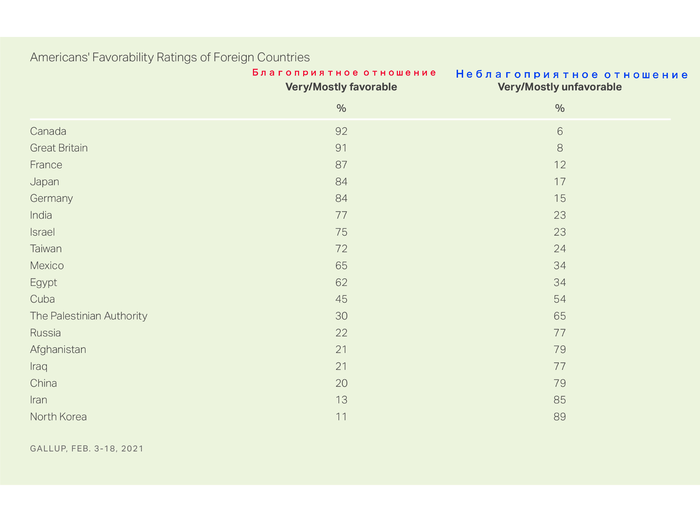Image resolution: width=700 pixels, height=525 pixels.
Task: Select the Very/Mostly unfavorable column header
Action: click(x=559, y=87)
